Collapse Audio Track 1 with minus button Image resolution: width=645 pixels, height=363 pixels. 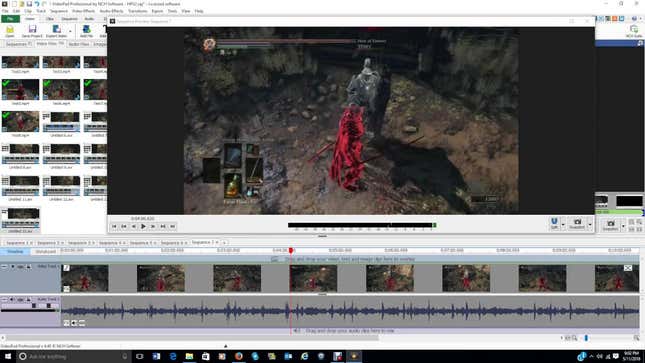coord(4,300)
